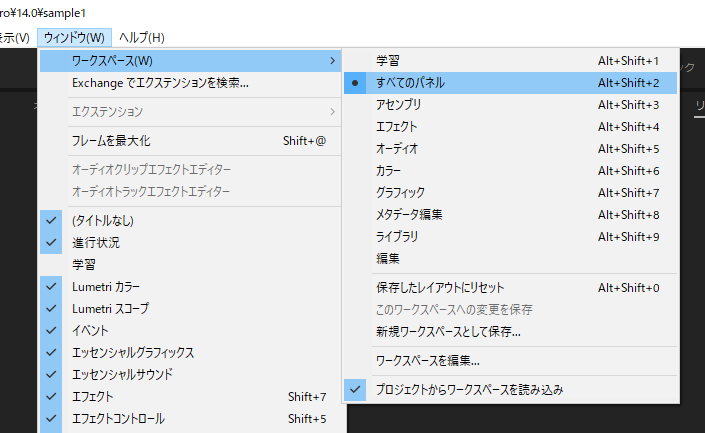Open the ウィンドウ(W) menu
The image size is (705, 433).
click(74, 37)
